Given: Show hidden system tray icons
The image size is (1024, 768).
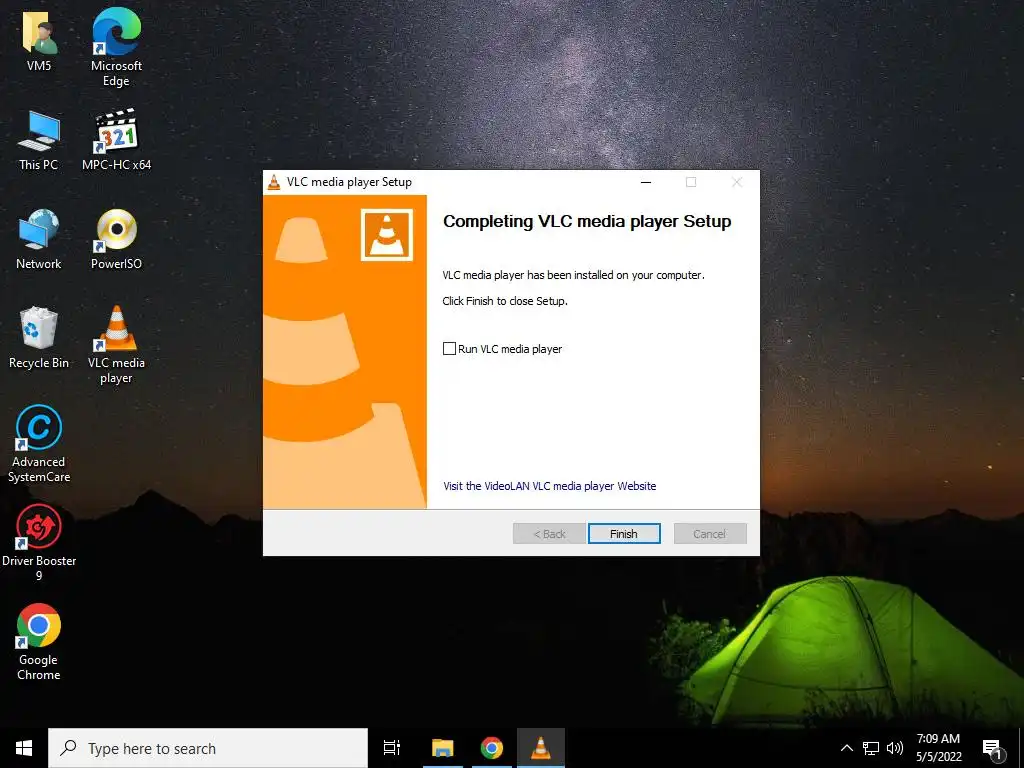Looking at the screenshot, I should tap(846, 748).
